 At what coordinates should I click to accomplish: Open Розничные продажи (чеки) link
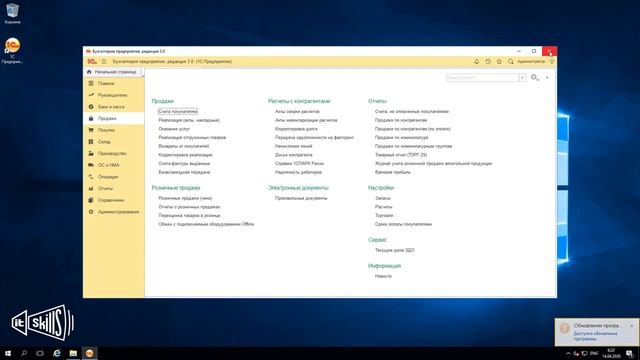coord(185,198)
